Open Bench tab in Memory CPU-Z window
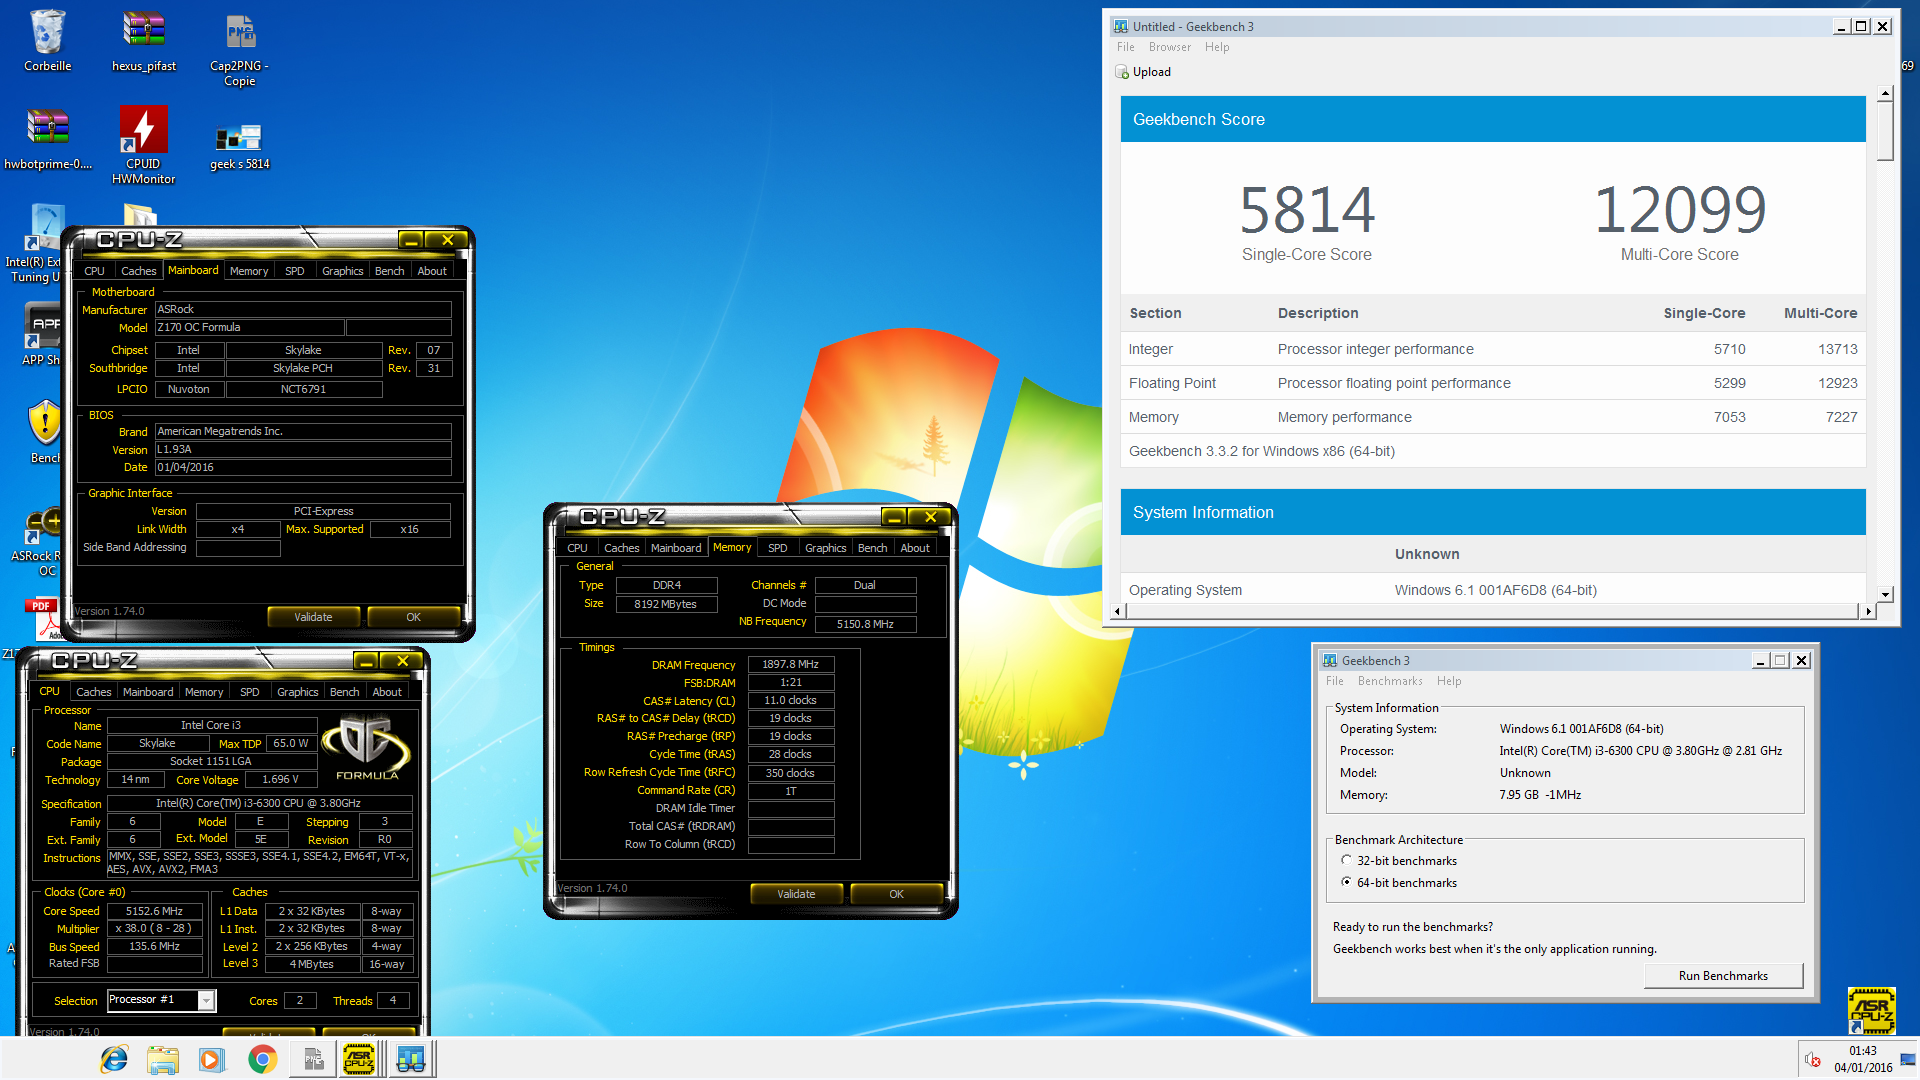This screenshot has height=1080, width=1920. [872, 548]
